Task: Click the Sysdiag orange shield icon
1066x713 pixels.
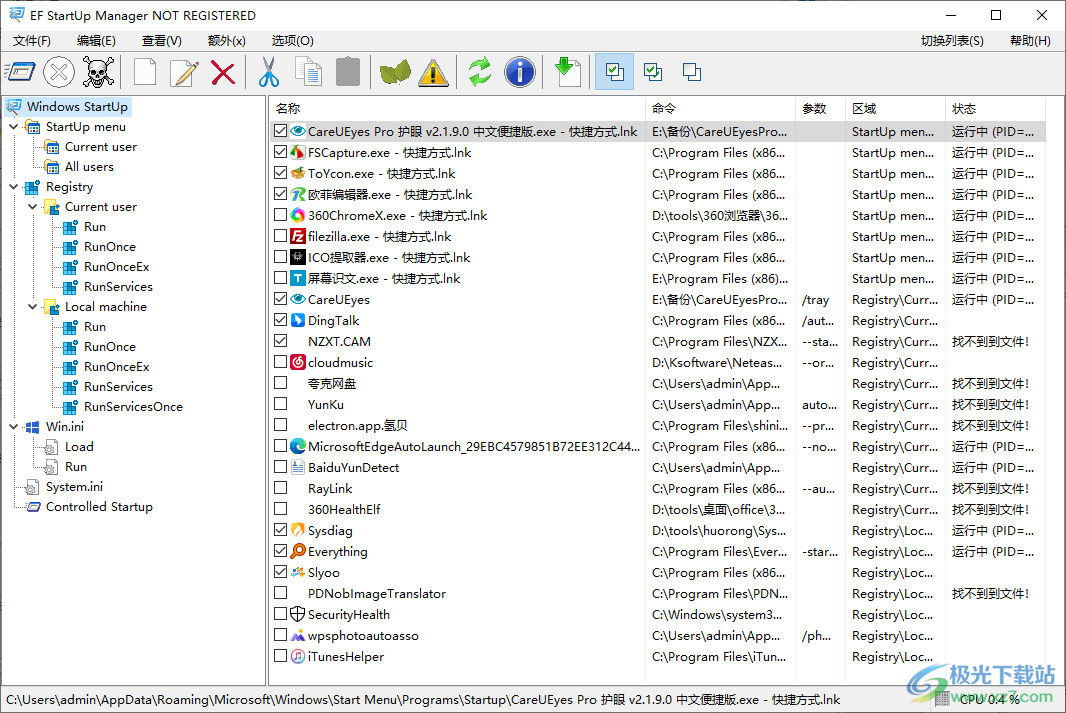Action: pos(298,530)
